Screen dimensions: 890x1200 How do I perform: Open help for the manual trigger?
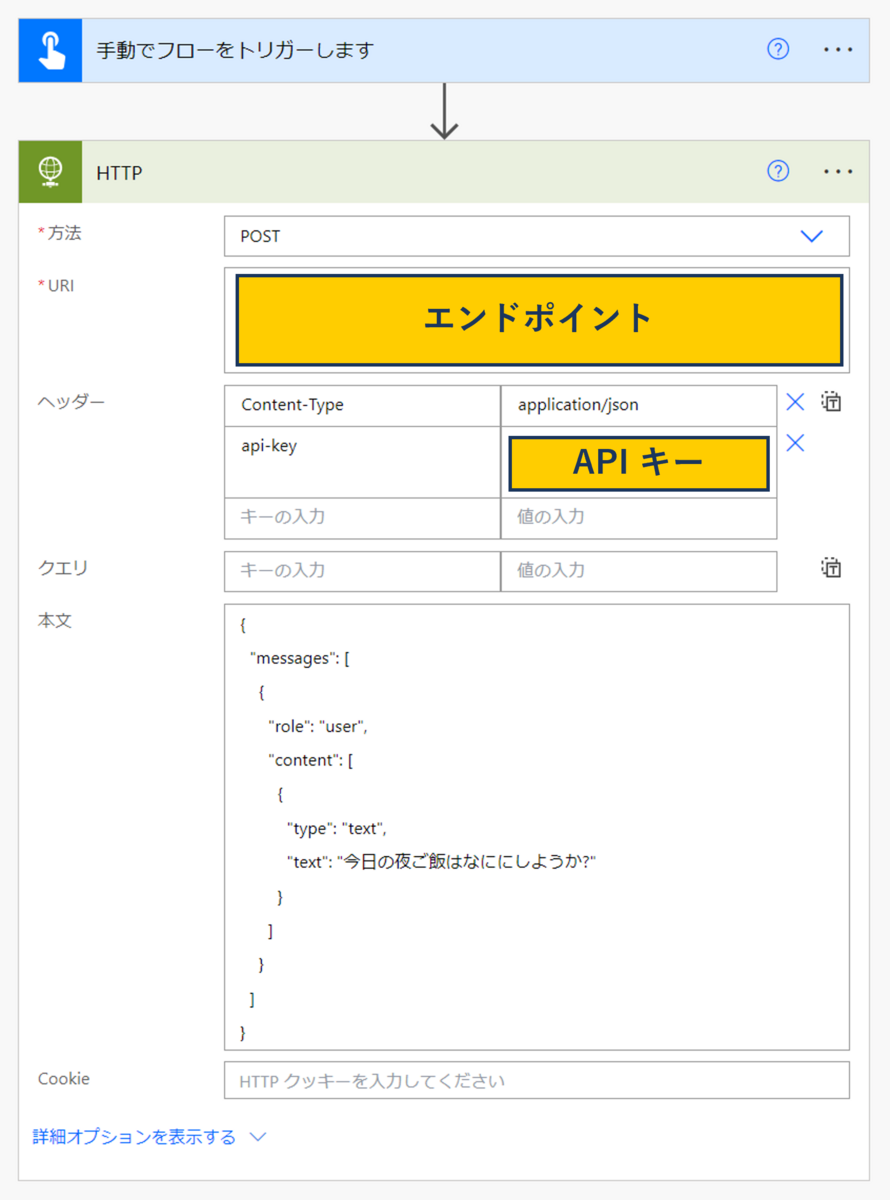tap(777, 48)
